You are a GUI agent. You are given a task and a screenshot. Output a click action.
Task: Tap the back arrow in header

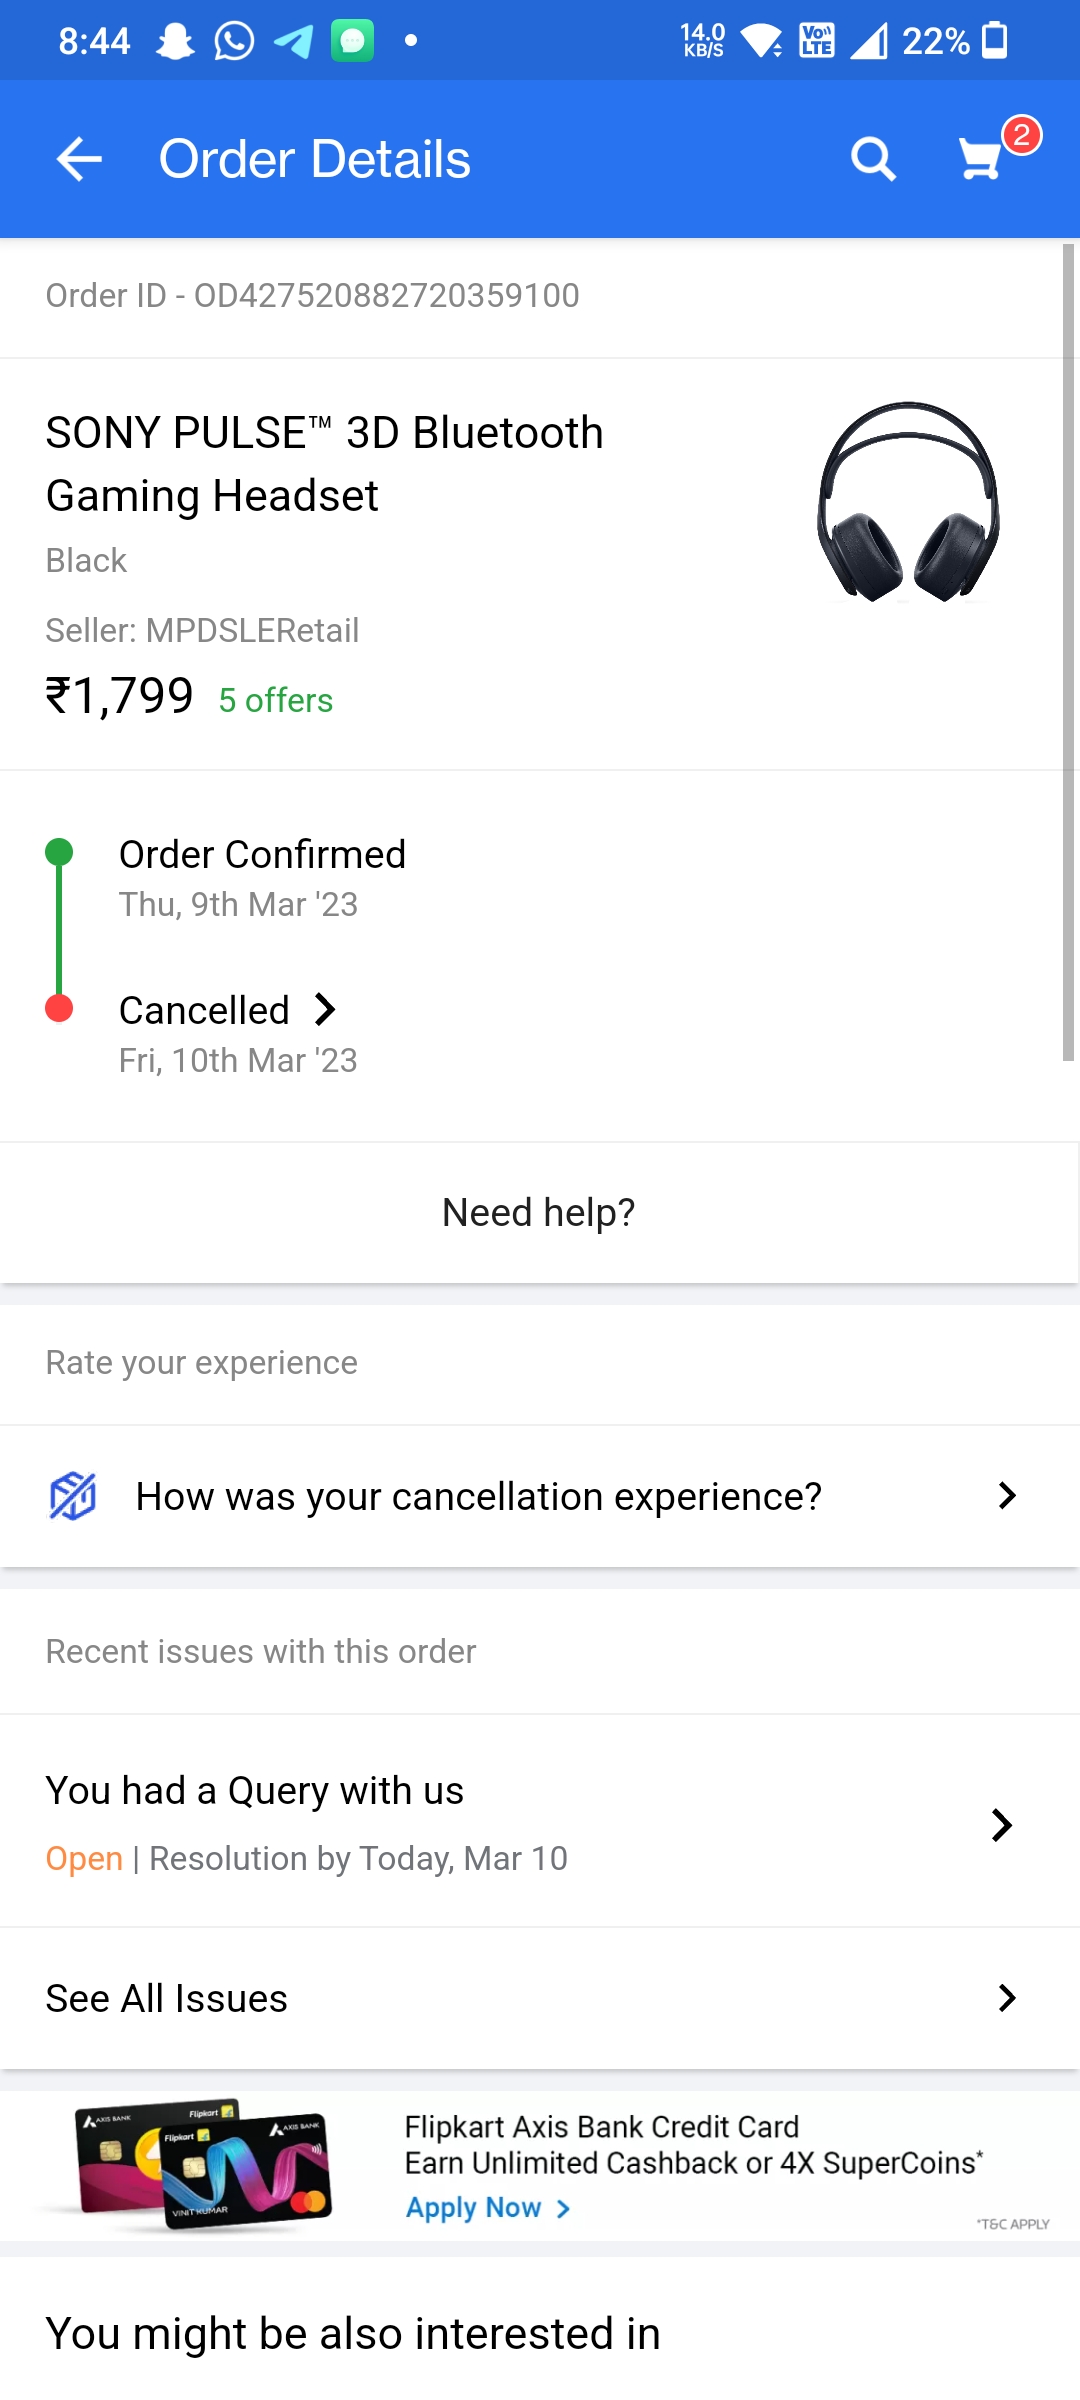(79, 159)
